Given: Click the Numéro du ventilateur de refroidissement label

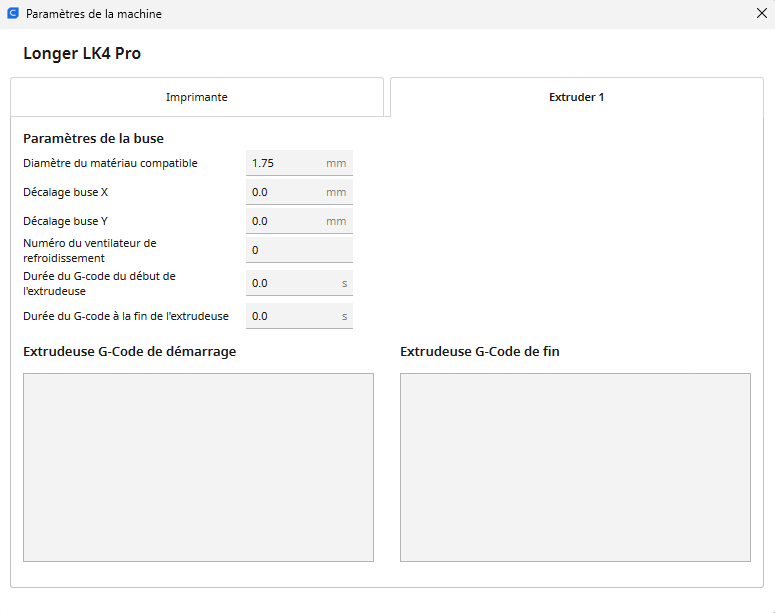Looking at the screenshot, I should 89,251.
